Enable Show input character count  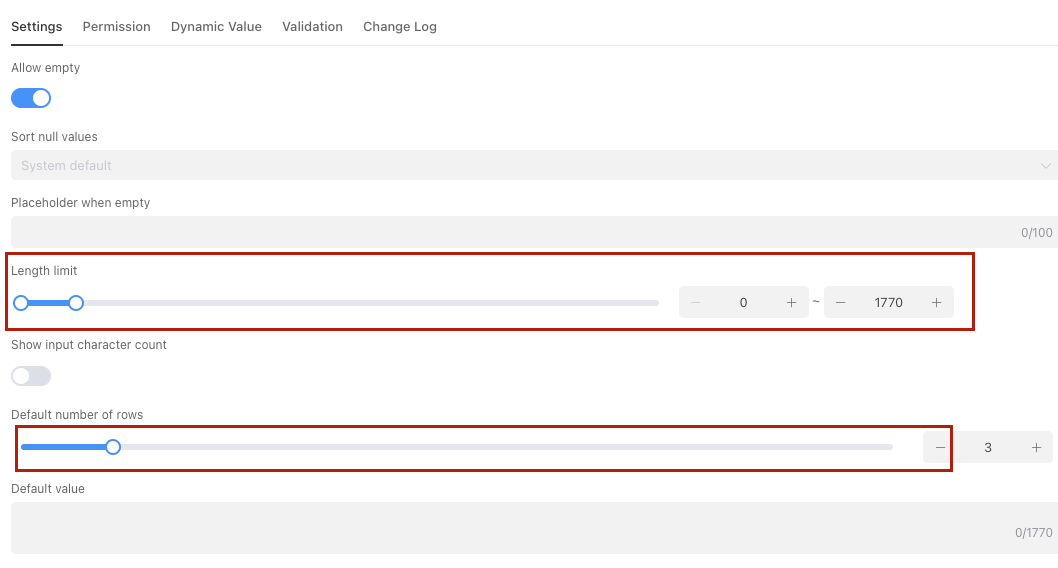(31, 376)
